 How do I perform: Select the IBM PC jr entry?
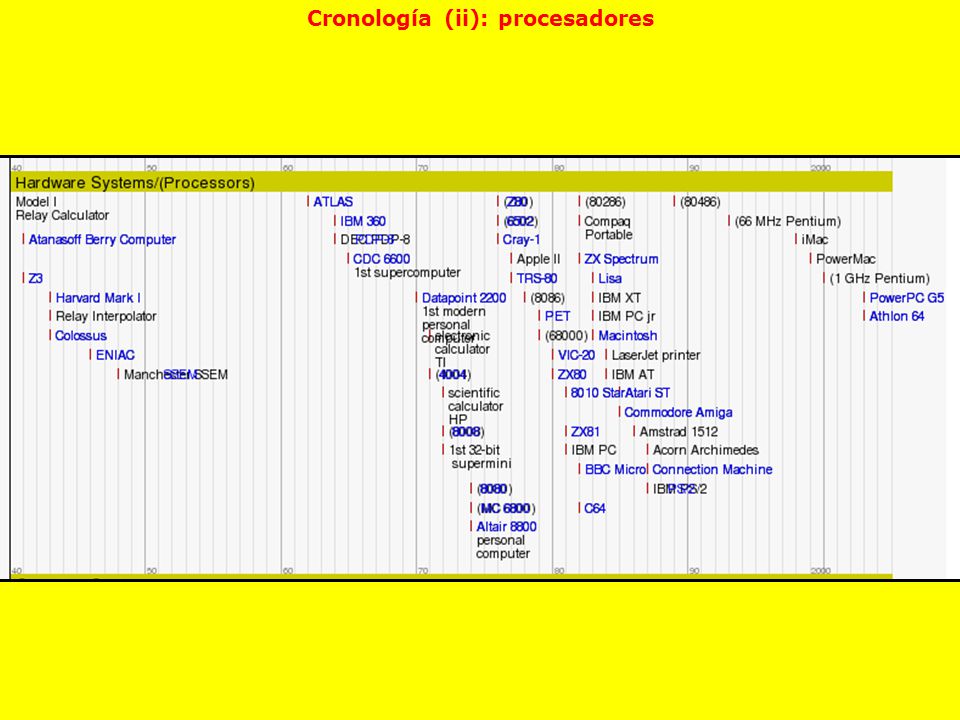[x=626, y=316]
